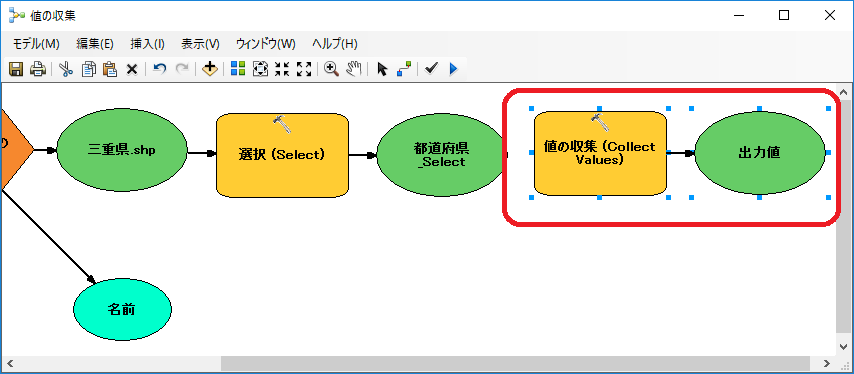Click the Validate model checkmark
Image resolution: width=854 pixels, height=374 pixels.
tap(431, 69)
